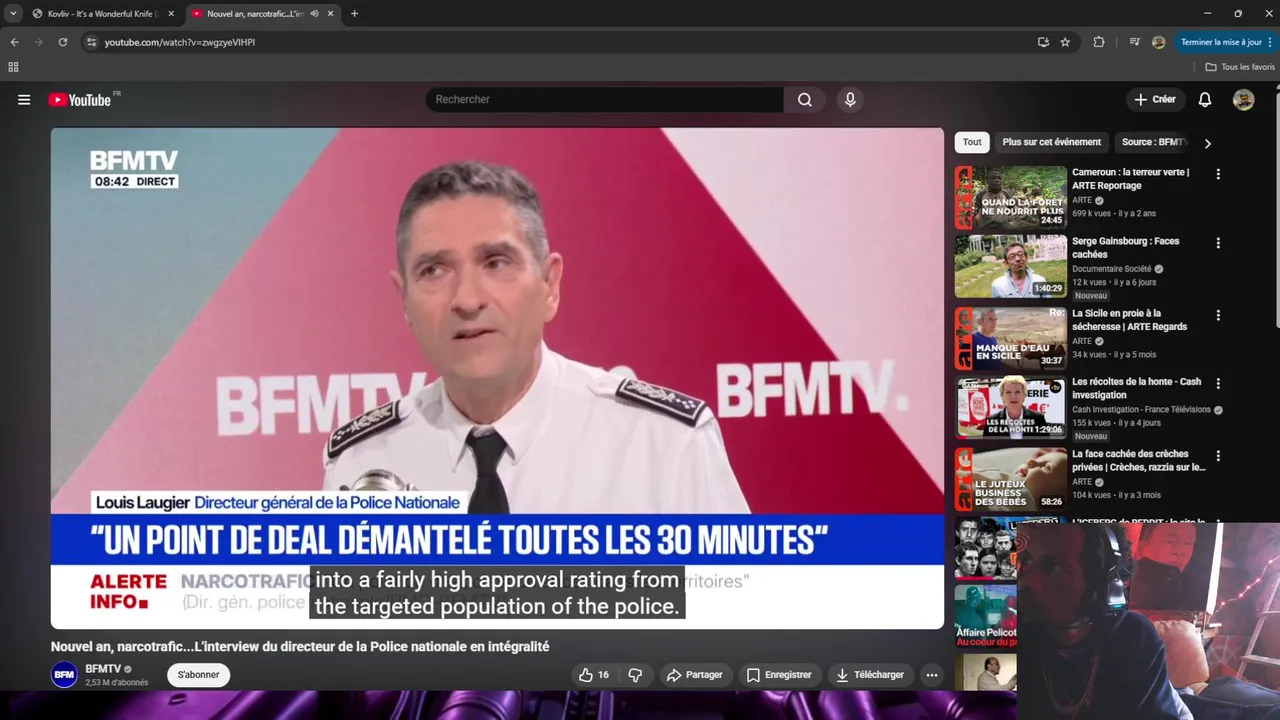Go forward in browser history

39,42
